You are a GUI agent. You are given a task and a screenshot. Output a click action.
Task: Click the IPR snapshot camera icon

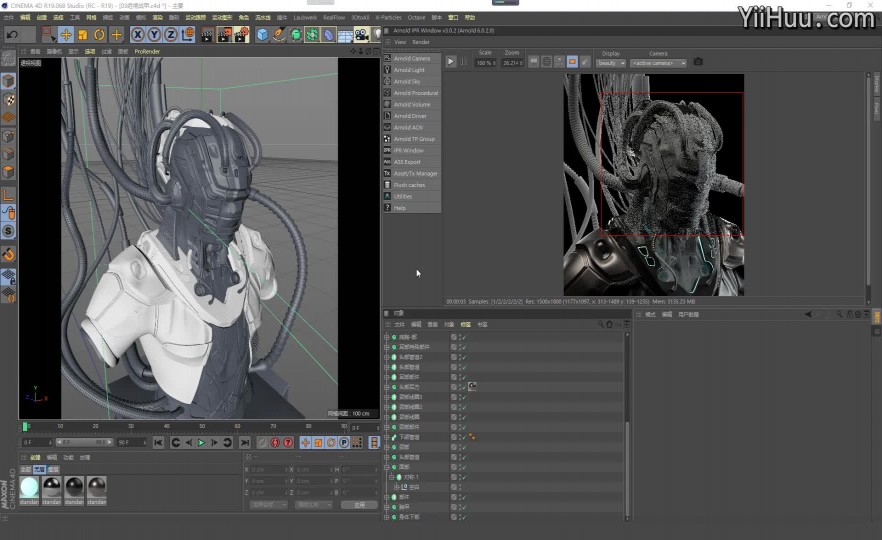[698, 61]
